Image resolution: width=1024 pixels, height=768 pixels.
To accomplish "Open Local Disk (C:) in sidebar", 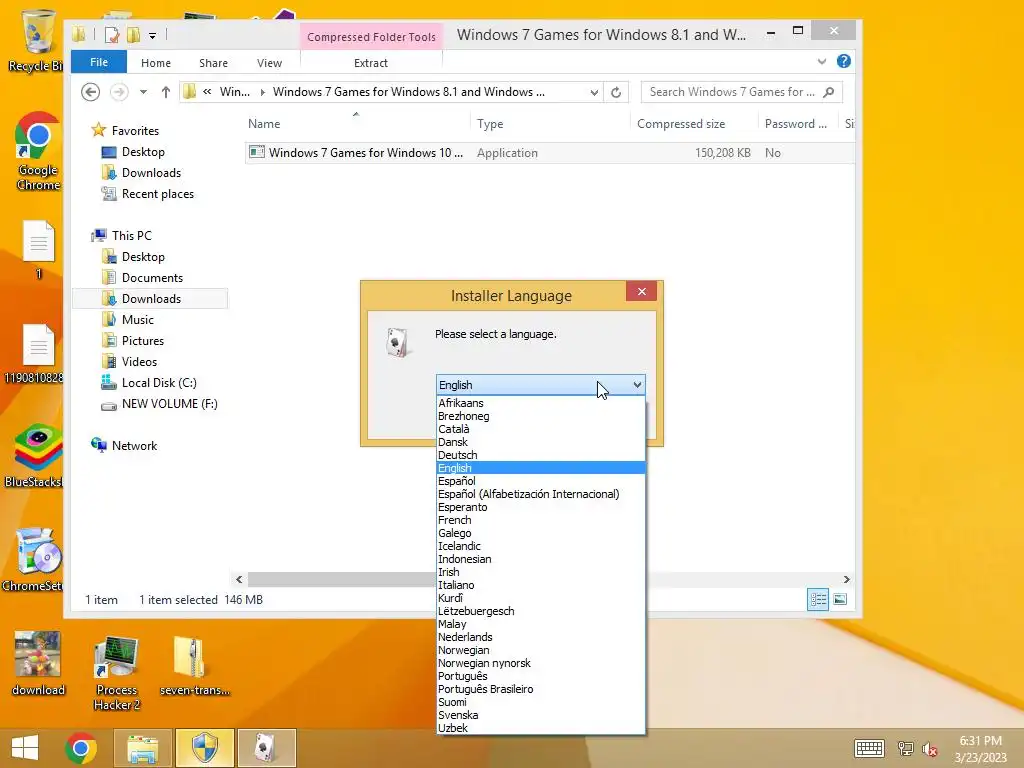I will coord(159,383).
